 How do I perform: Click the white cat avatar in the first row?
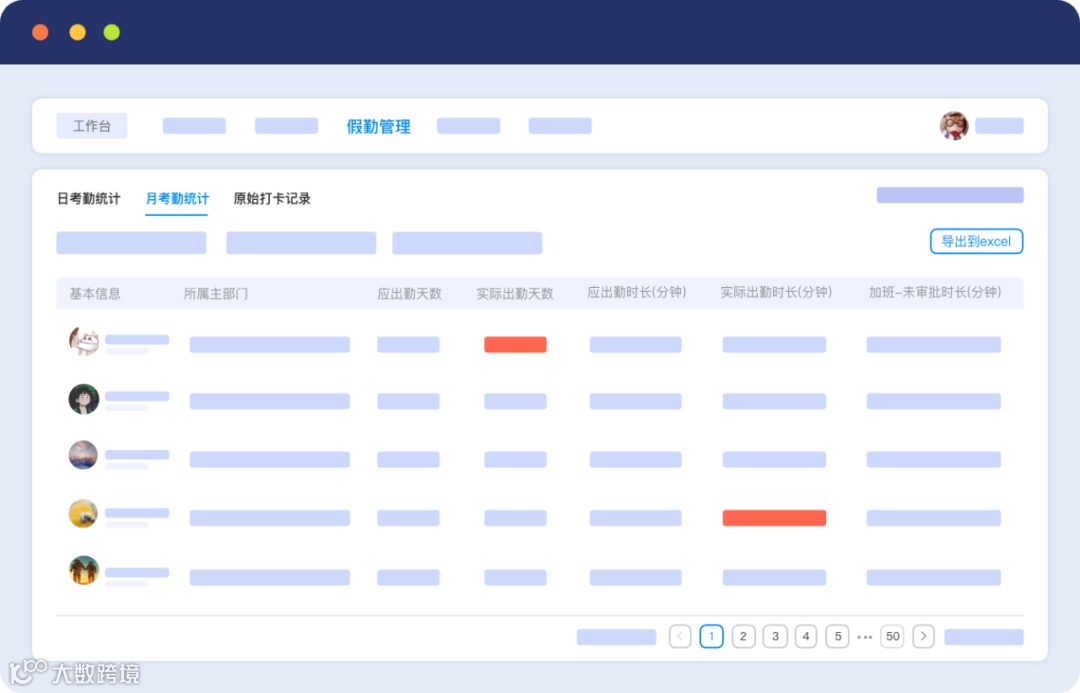(84, 341)
